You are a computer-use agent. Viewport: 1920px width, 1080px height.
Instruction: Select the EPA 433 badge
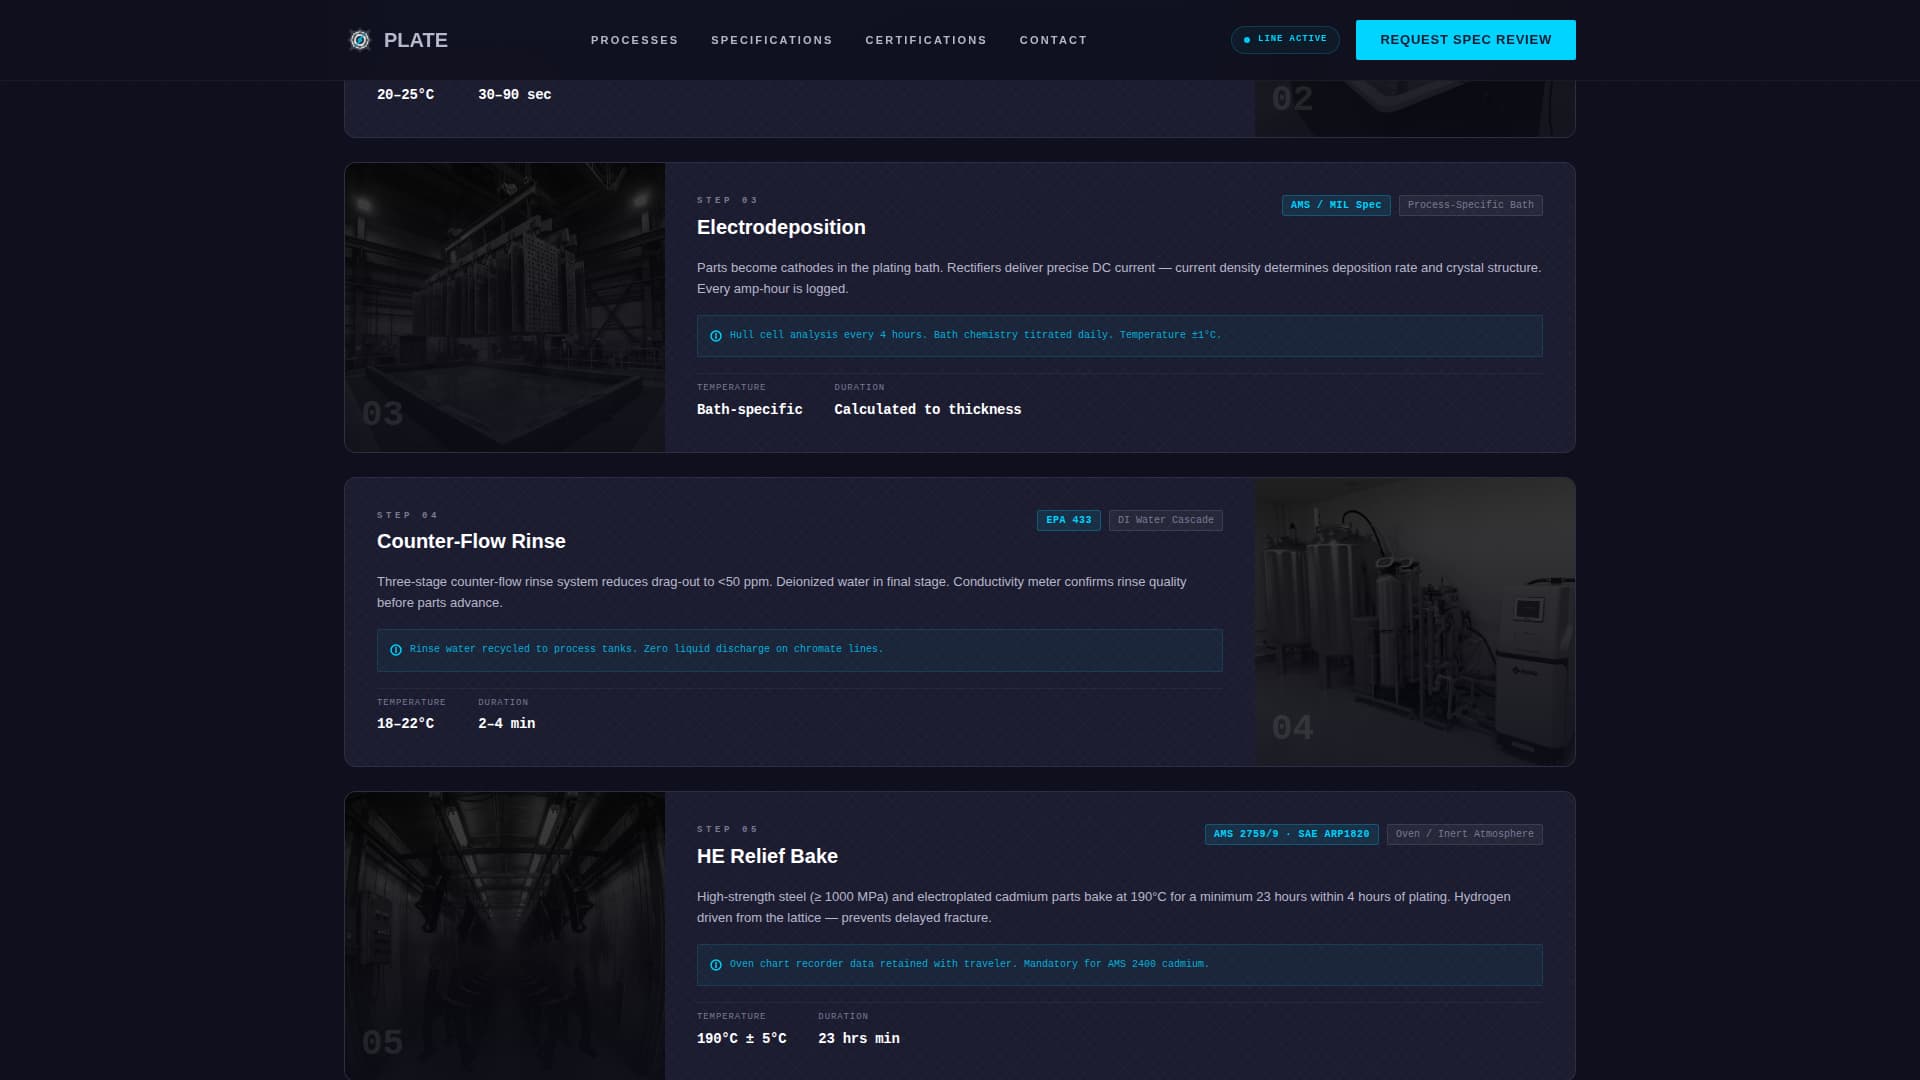(x=1068, y=520)
